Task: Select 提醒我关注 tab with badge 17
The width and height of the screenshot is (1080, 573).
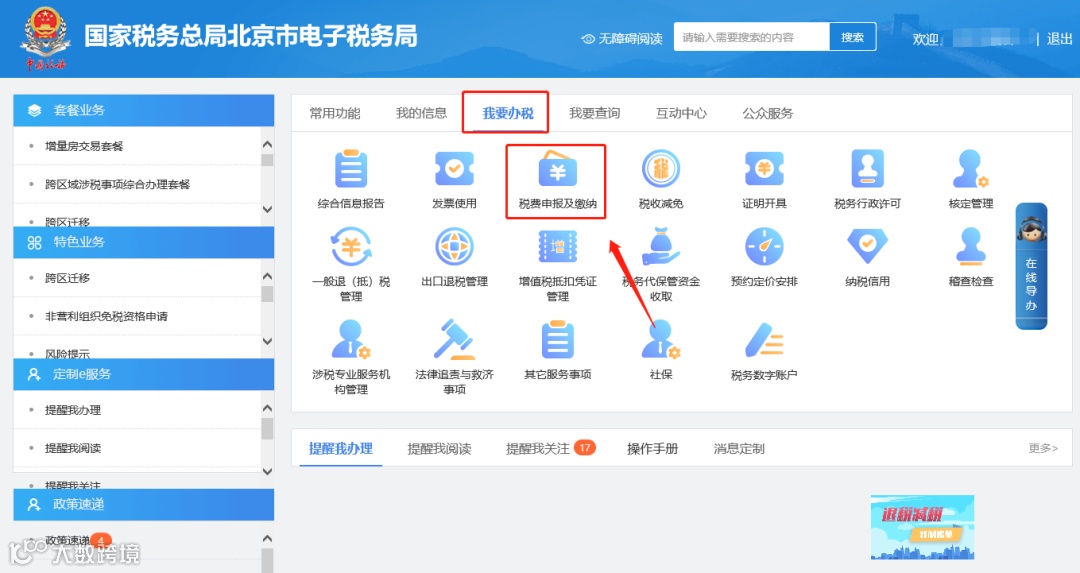Action: (550, 448)
